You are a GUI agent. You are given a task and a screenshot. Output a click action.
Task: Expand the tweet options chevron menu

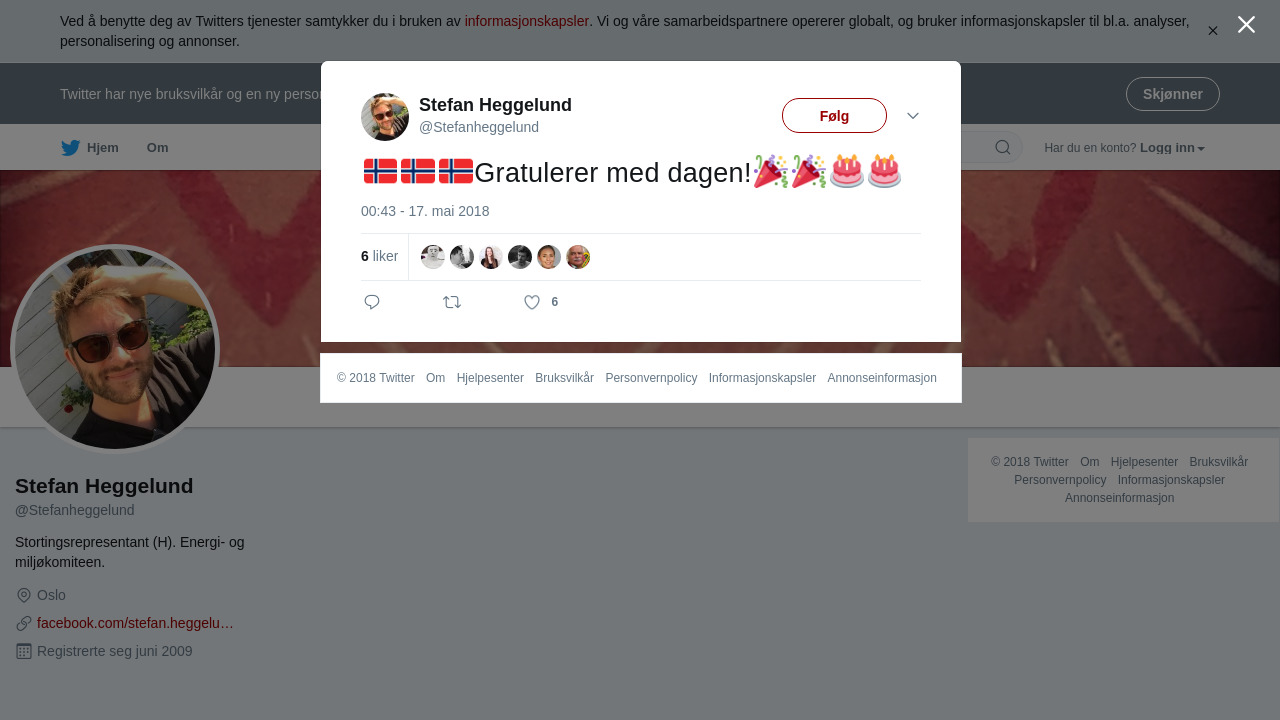[913, 116]
